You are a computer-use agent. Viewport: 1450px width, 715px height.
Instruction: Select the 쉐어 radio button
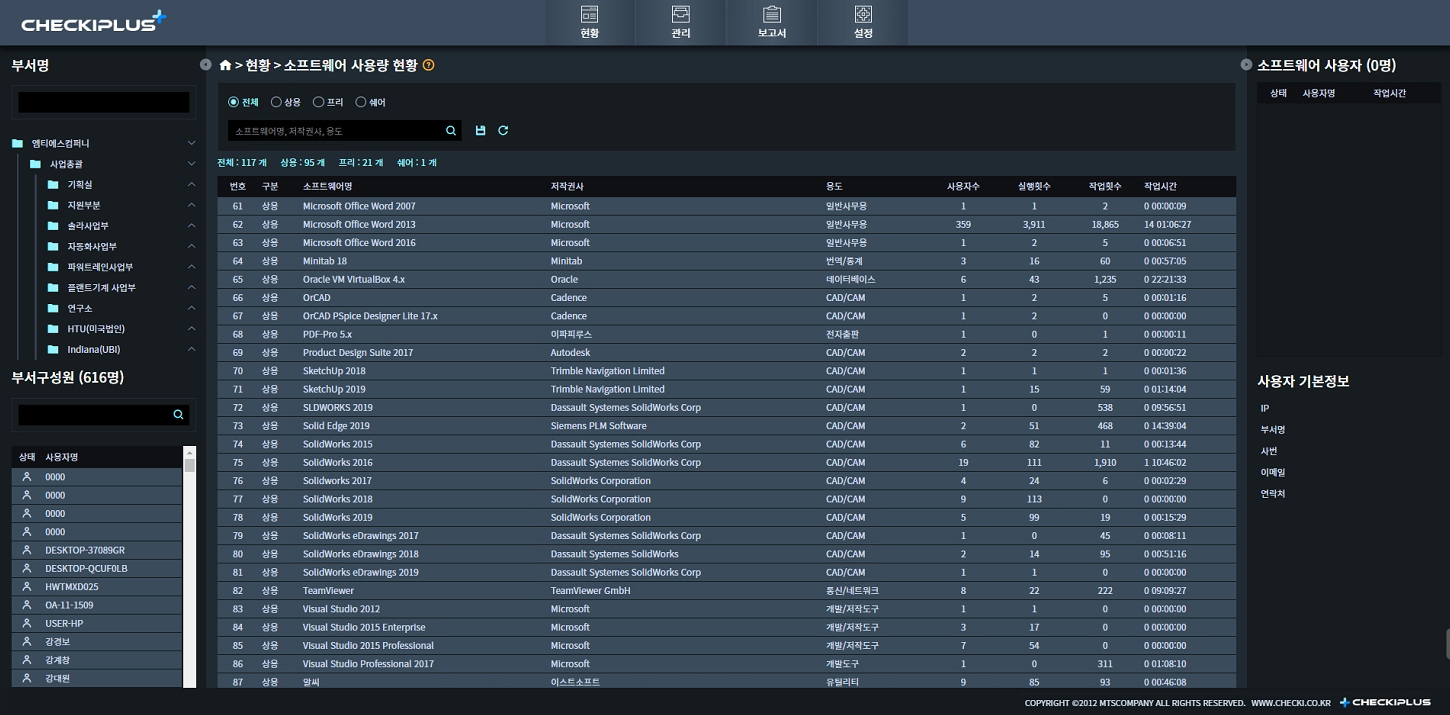pos(361,102)
